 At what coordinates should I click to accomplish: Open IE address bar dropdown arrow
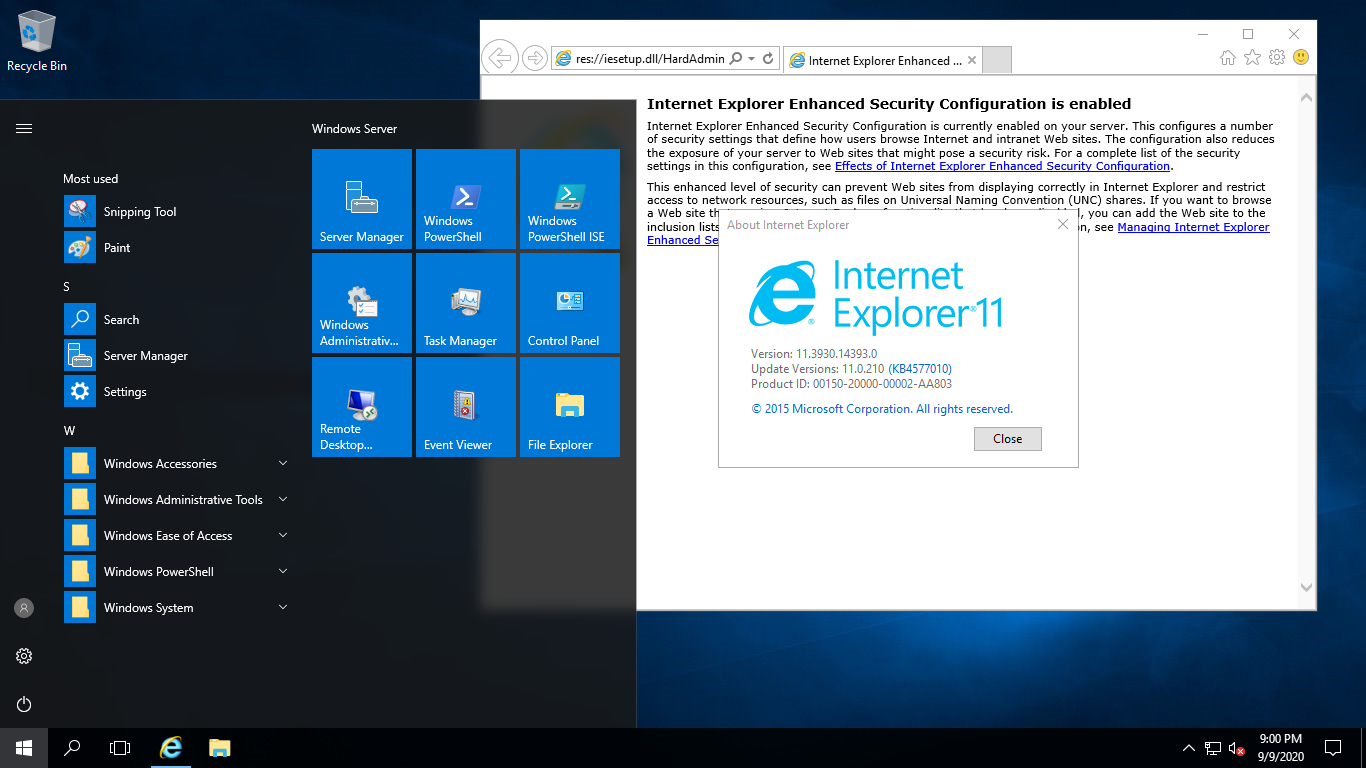point(752,59)
